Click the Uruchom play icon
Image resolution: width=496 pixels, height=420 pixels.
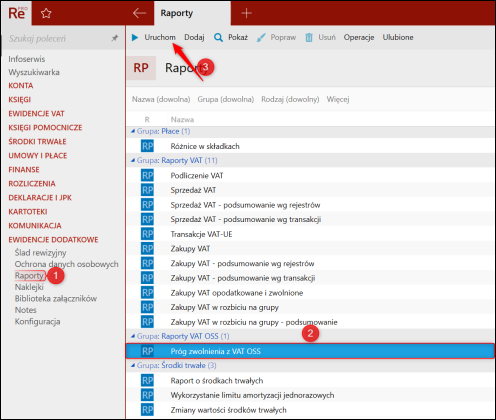135,37
